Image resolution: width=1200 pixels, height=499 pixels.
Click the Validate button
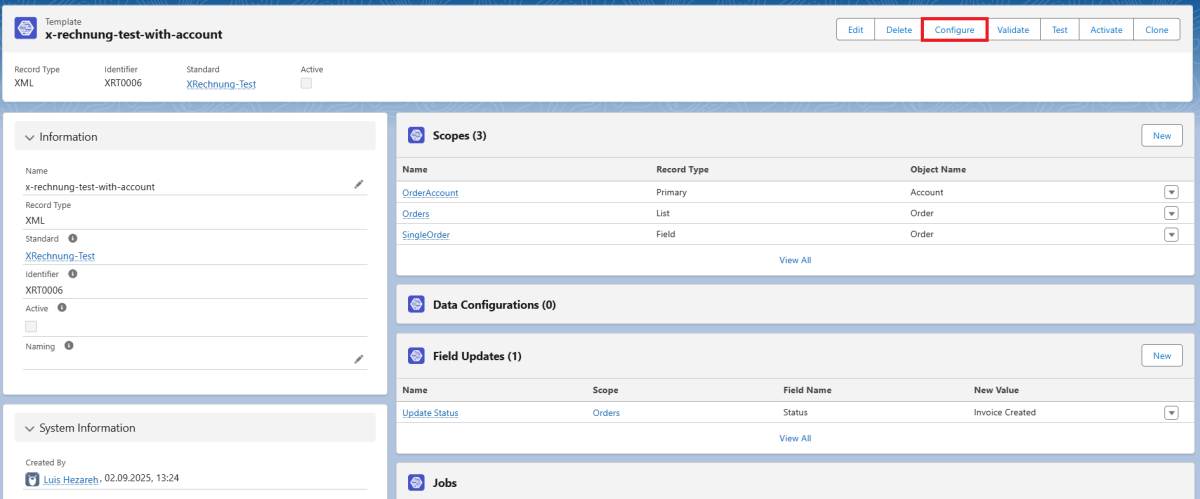pyautogui.click(x=1013, y=30)
